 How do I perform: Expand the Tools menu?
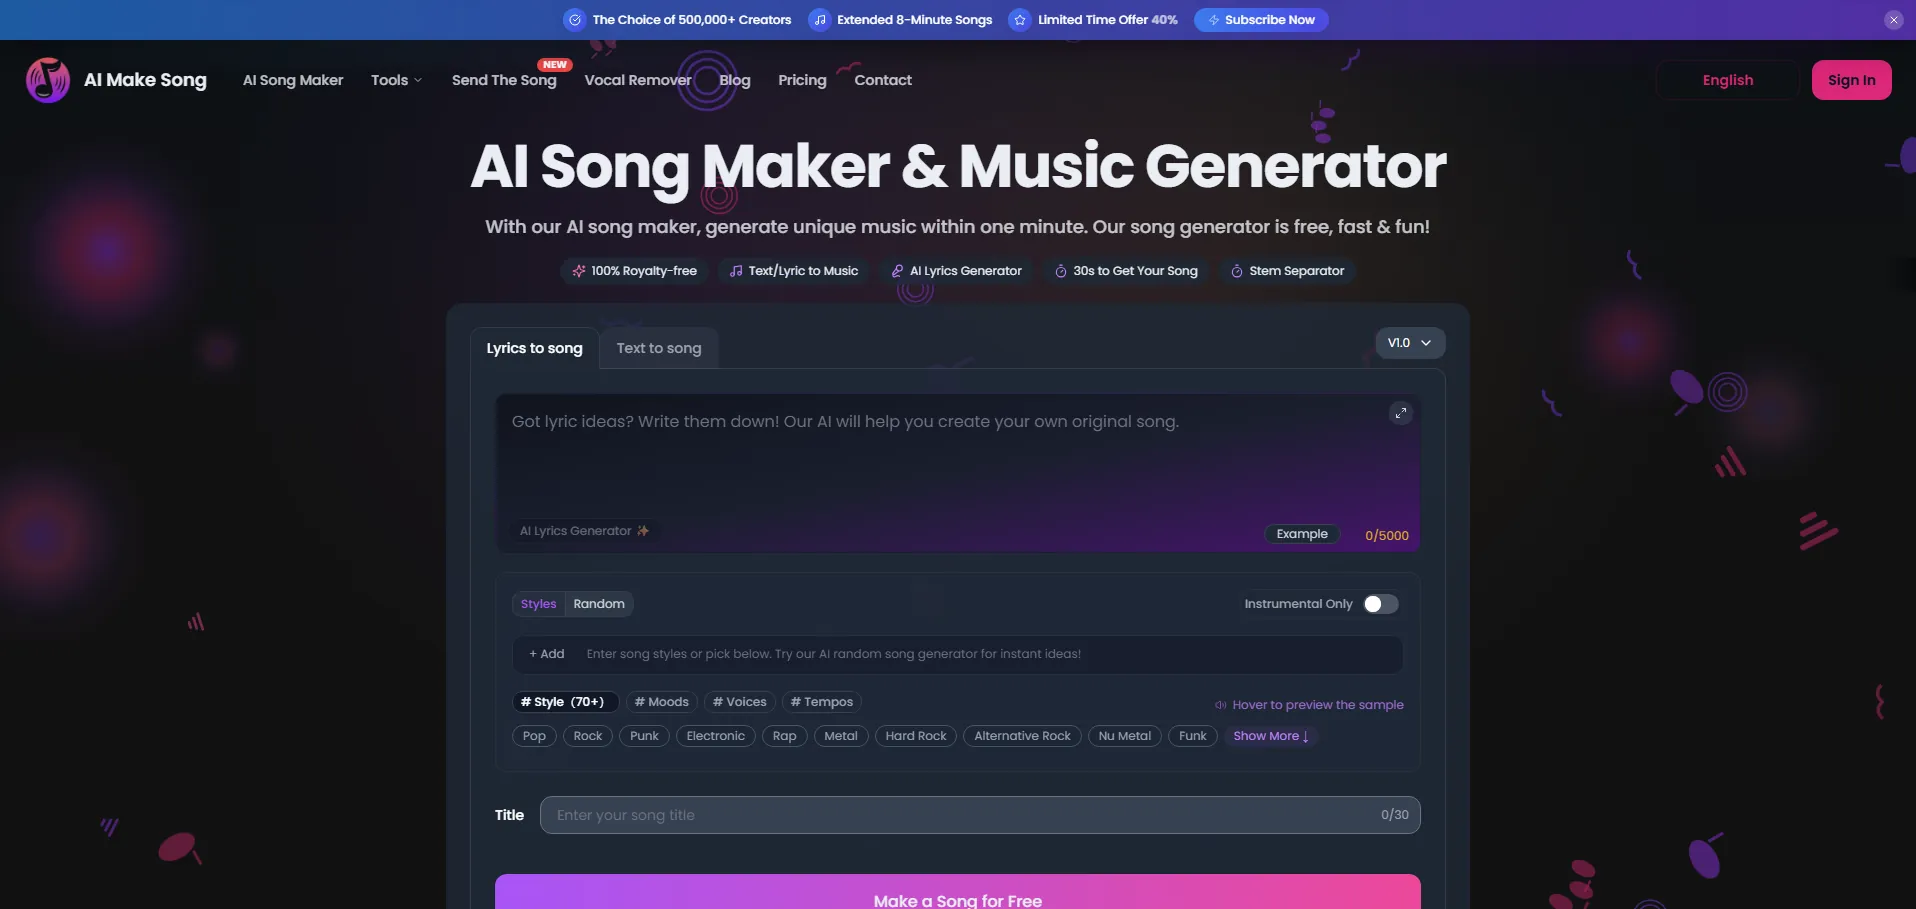(396, 80)
